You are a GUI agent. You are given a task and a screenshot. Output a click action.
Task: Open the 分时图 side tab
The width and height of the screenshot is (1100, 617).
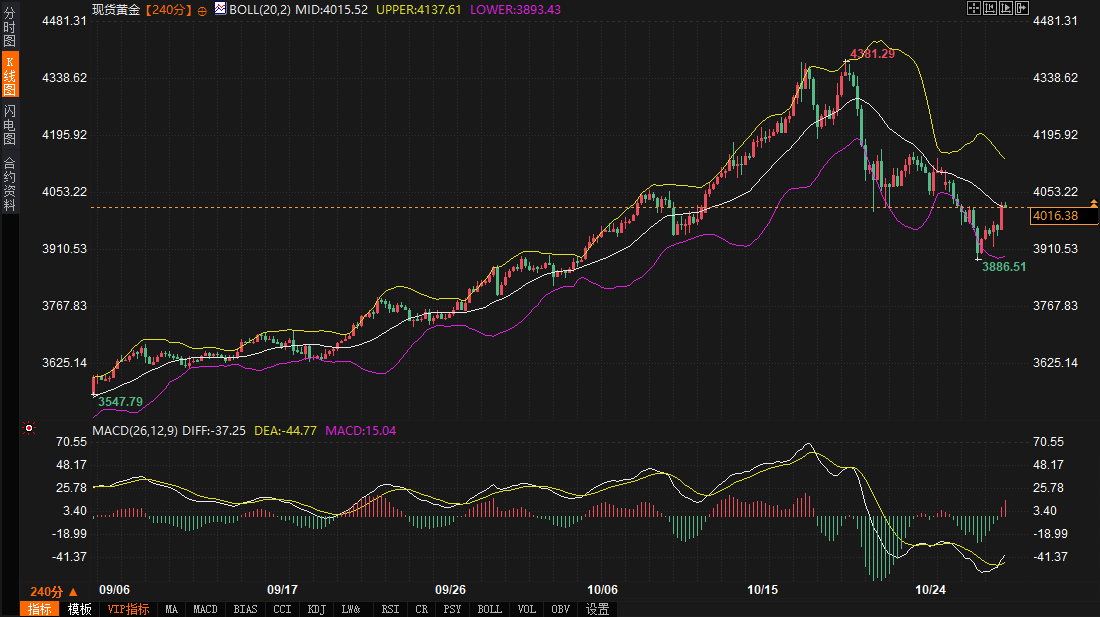[9, 27]
